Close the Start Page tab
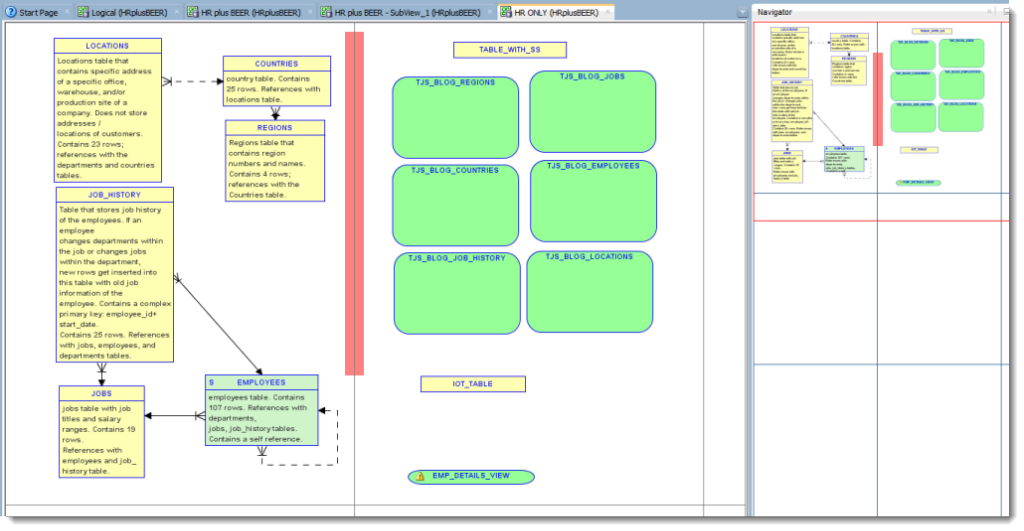The height and width of the screenshot is (531, 1024). [x=67, y=12]
